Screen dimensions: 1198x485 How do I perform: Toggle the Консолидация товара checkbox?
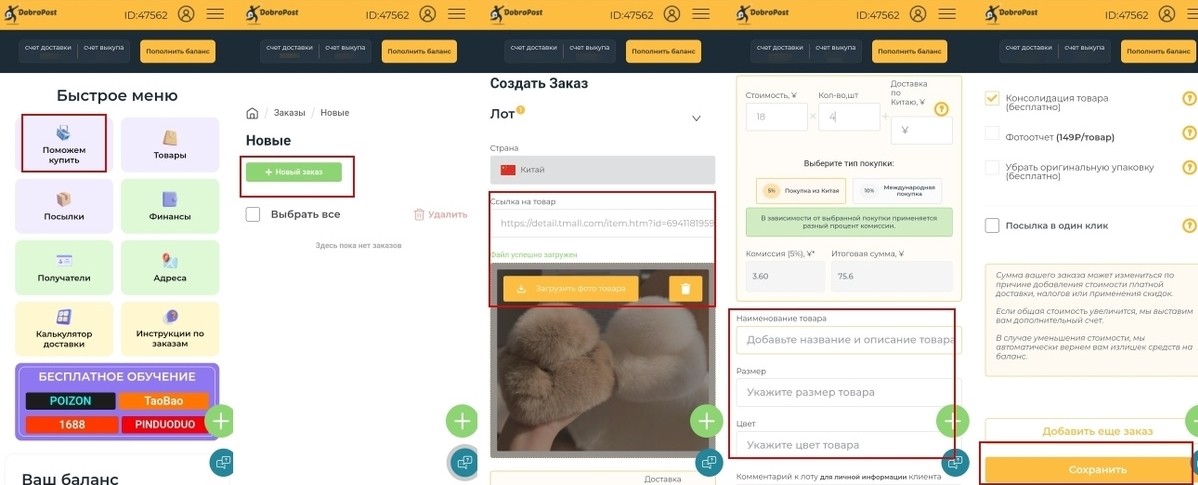[992, 99]
